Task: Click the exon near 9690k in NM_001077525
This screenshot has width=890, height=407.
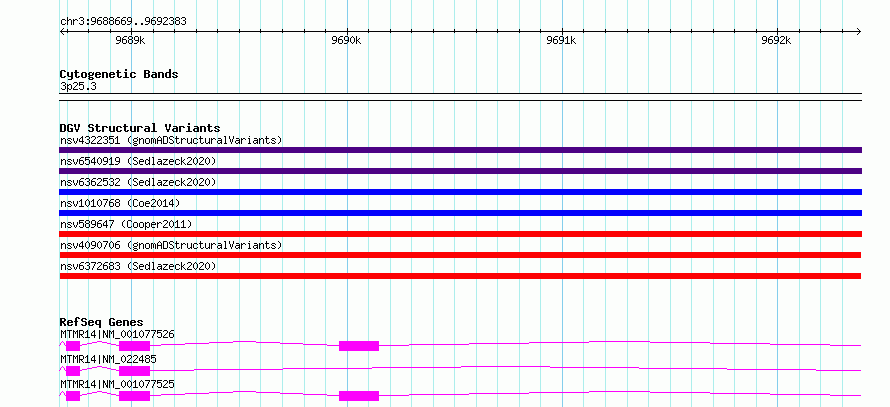Action: pyautogui.click(x=359, y=396)
